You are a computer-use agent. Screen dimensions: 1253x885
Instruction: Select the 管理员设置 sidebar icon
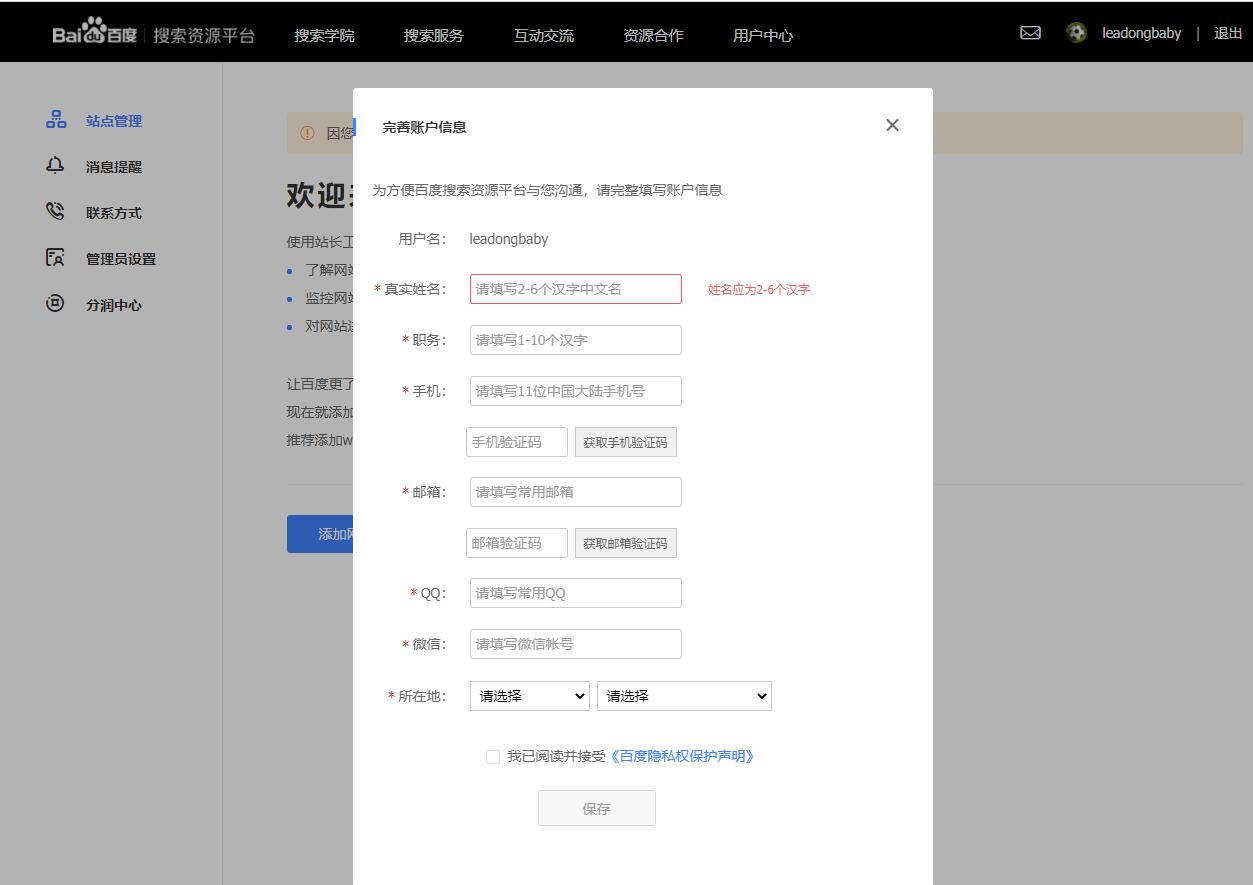56,258
